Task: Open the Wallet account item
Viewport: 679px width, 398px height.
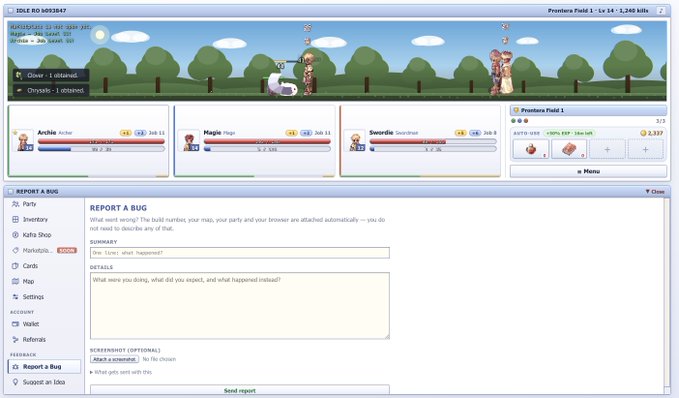Action: point(44,324)
